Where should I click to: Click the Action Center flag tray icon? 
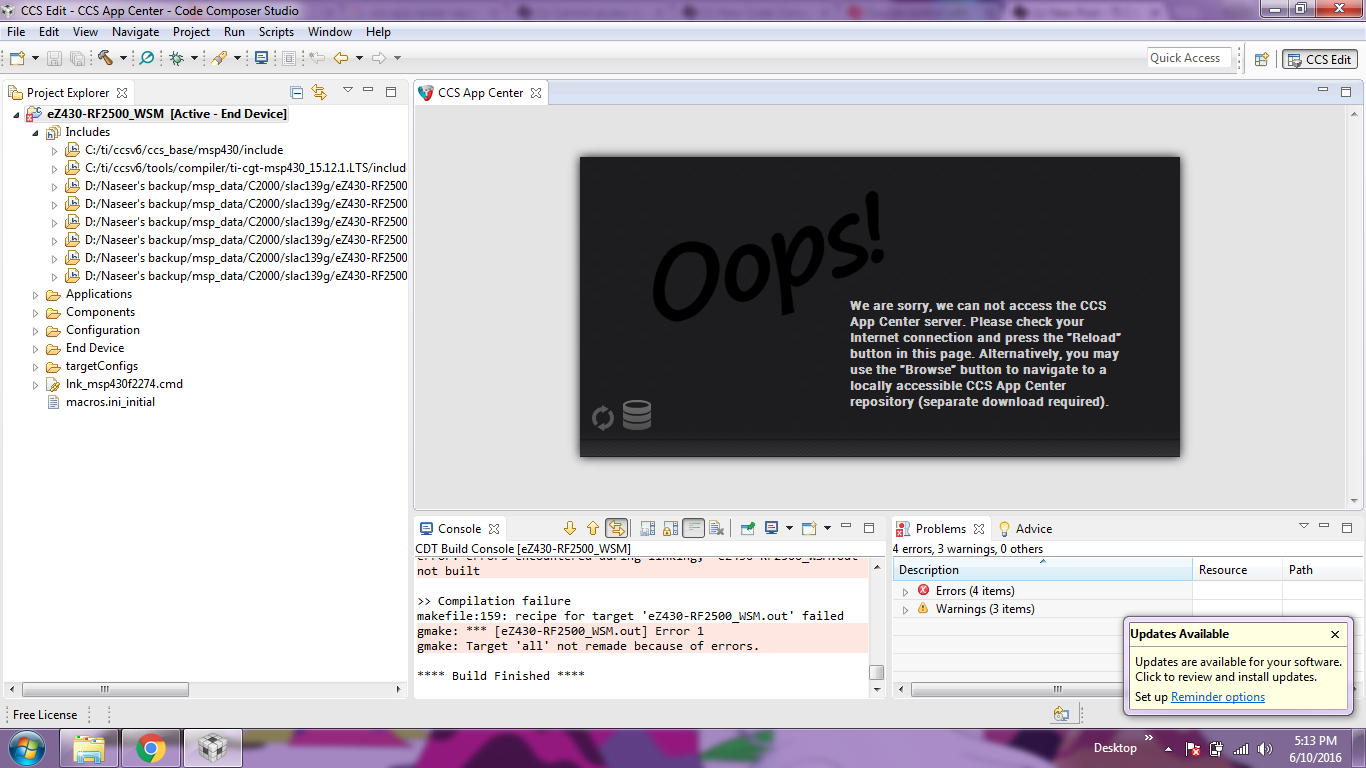point(1192,748)
